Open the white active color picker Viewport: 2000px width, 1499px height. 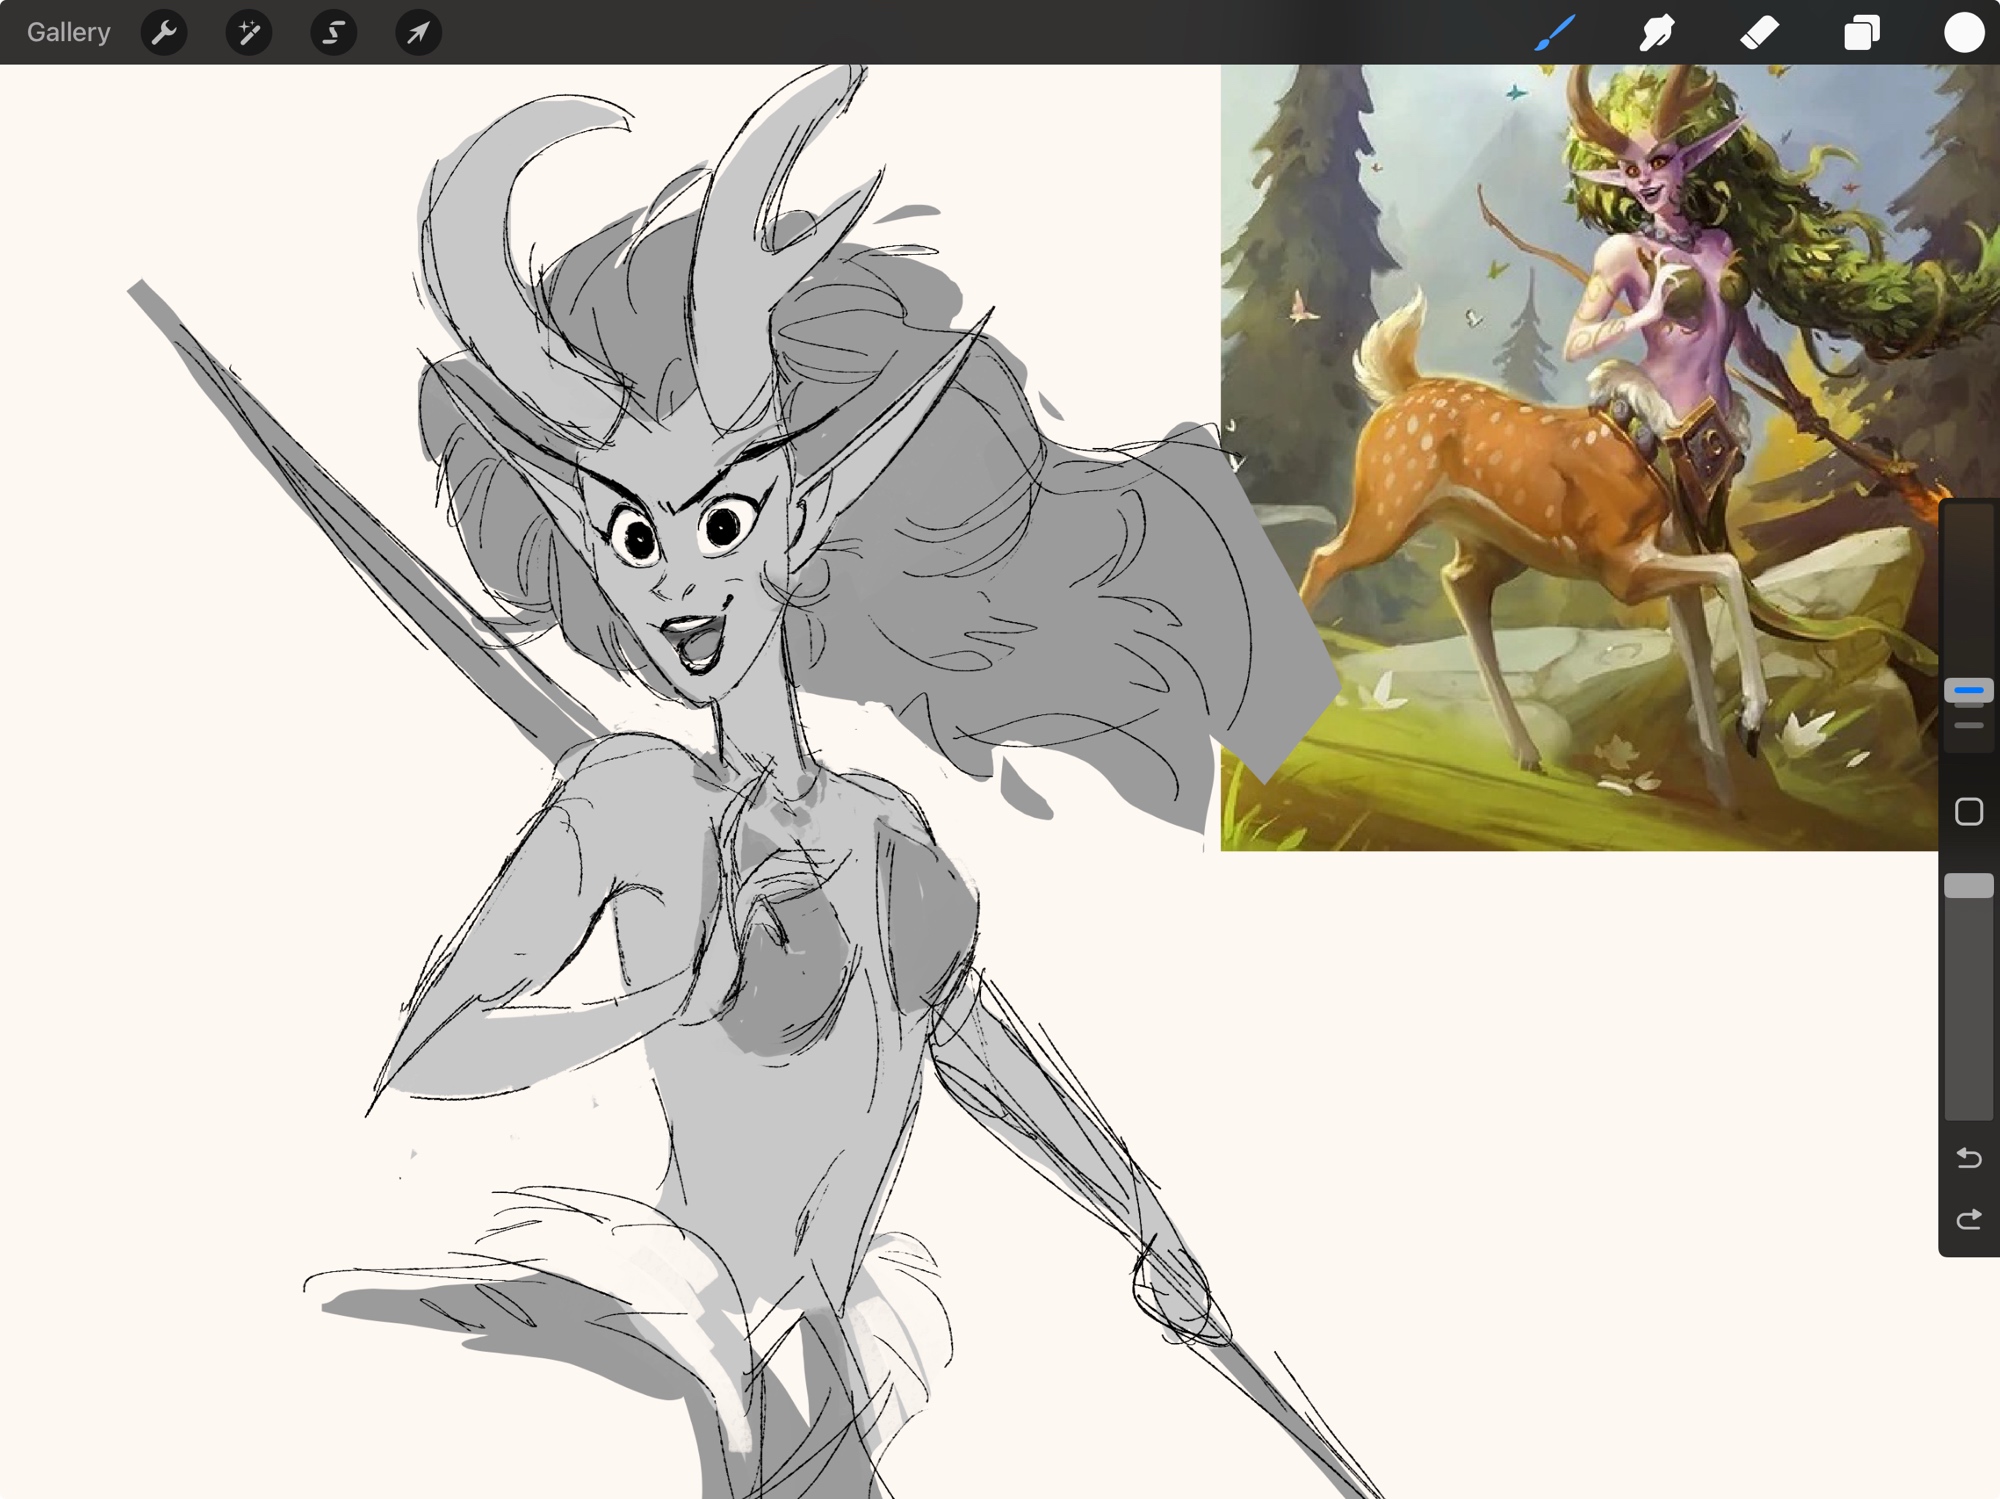1964,32
